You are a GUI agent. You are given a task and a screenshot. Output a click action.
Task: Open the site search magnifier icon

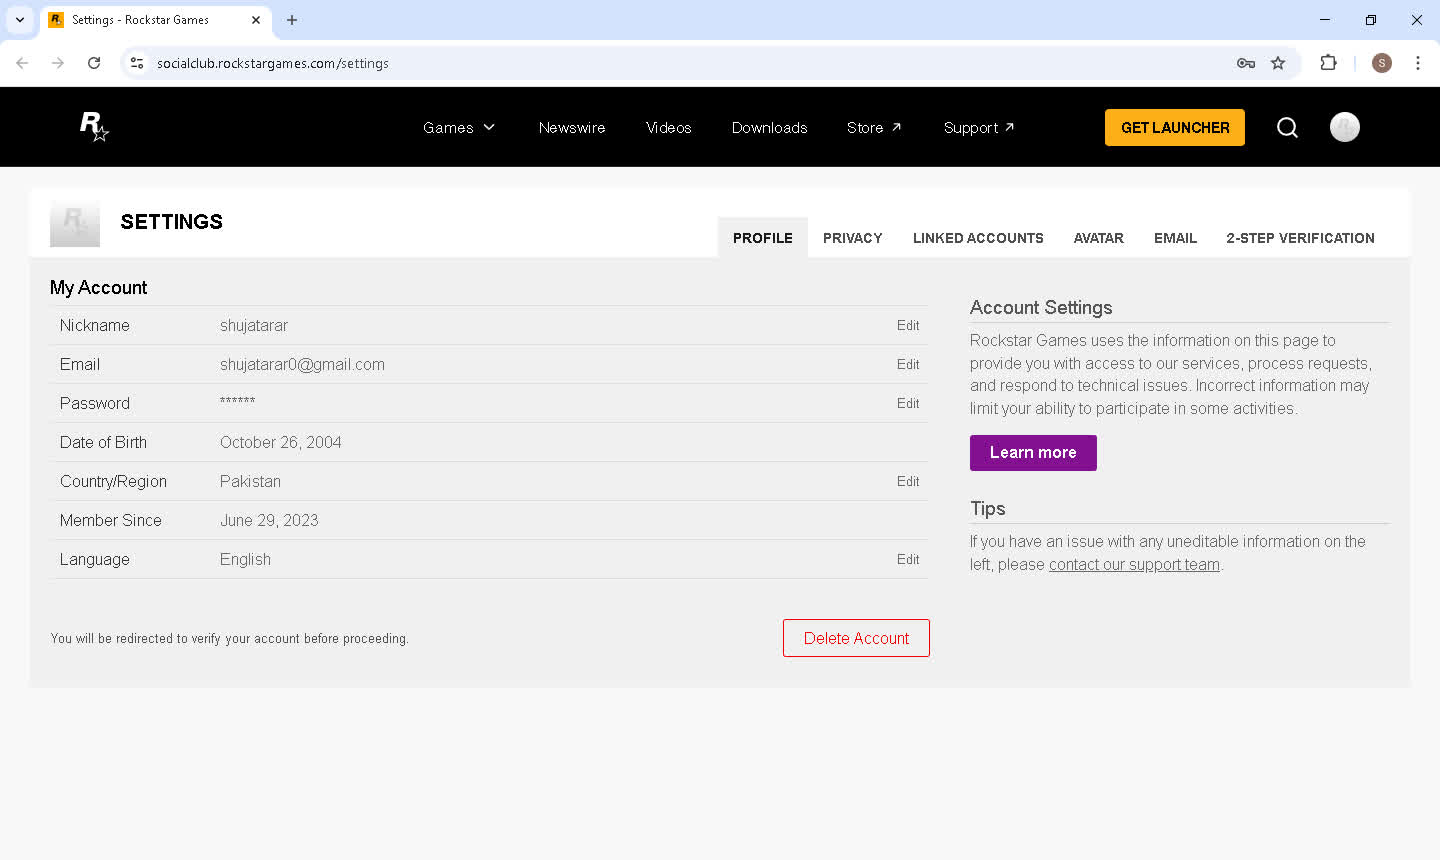pyautogui.click(x=1287, y=127)
